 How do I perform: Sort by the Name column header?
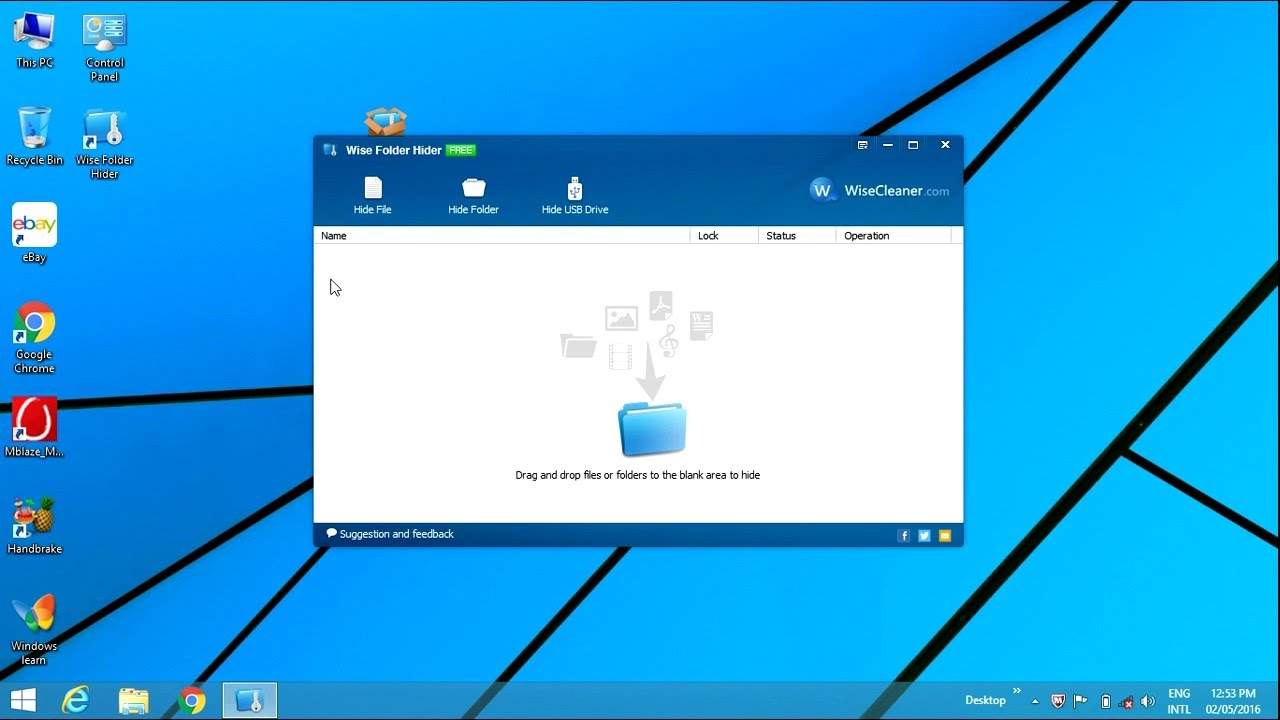pyautogui.click(x=502, y=236)
